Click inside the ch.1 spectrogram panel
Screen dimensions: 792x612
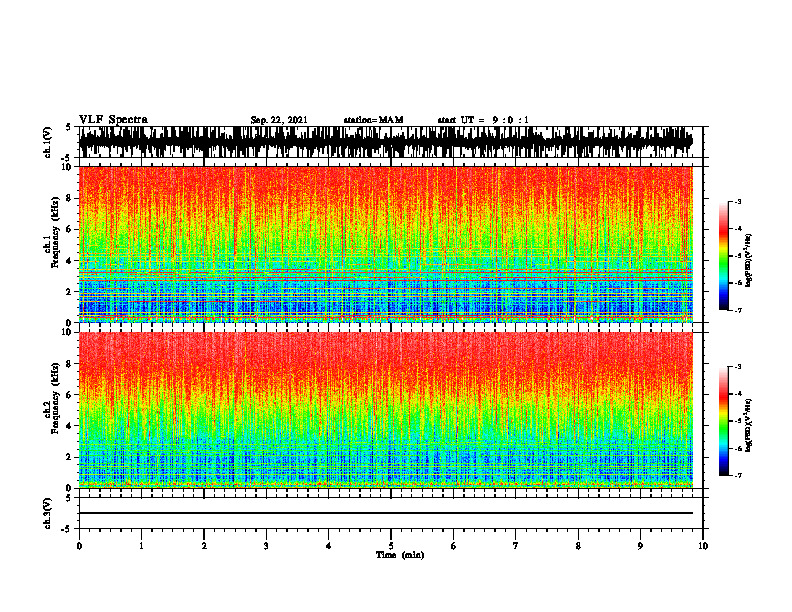point(385,244)
